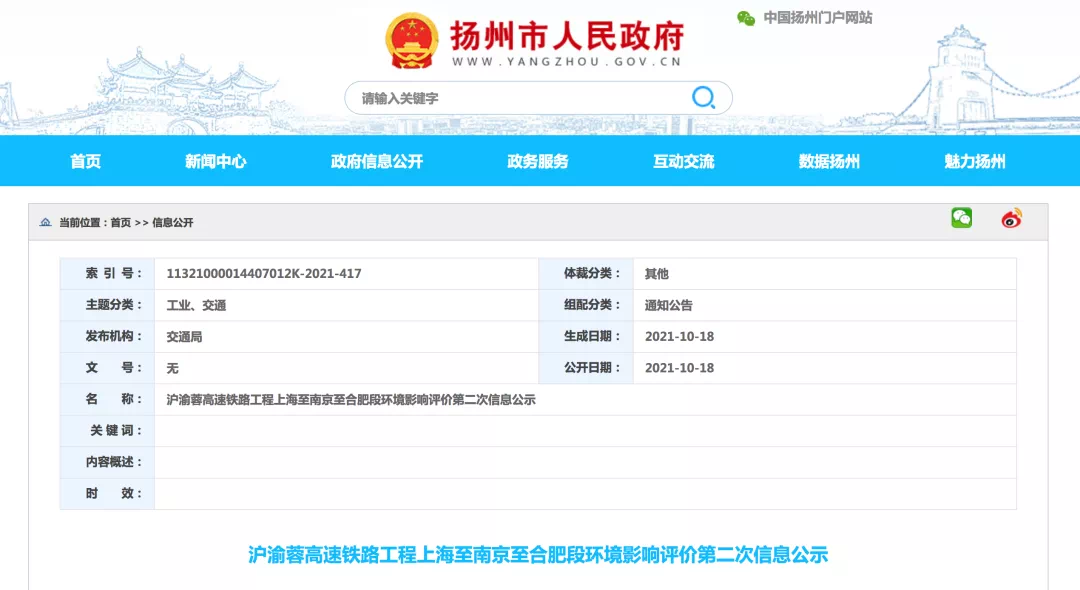Click the 名称 label cell

pyautogui.click(x=107, y=399)
